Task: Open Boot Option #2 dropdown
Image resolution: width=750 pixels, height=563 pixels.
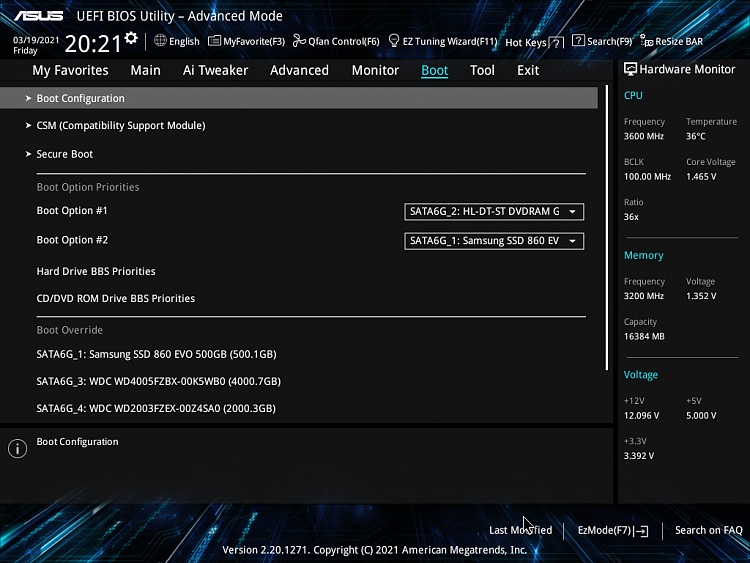Action: [494, 241]
